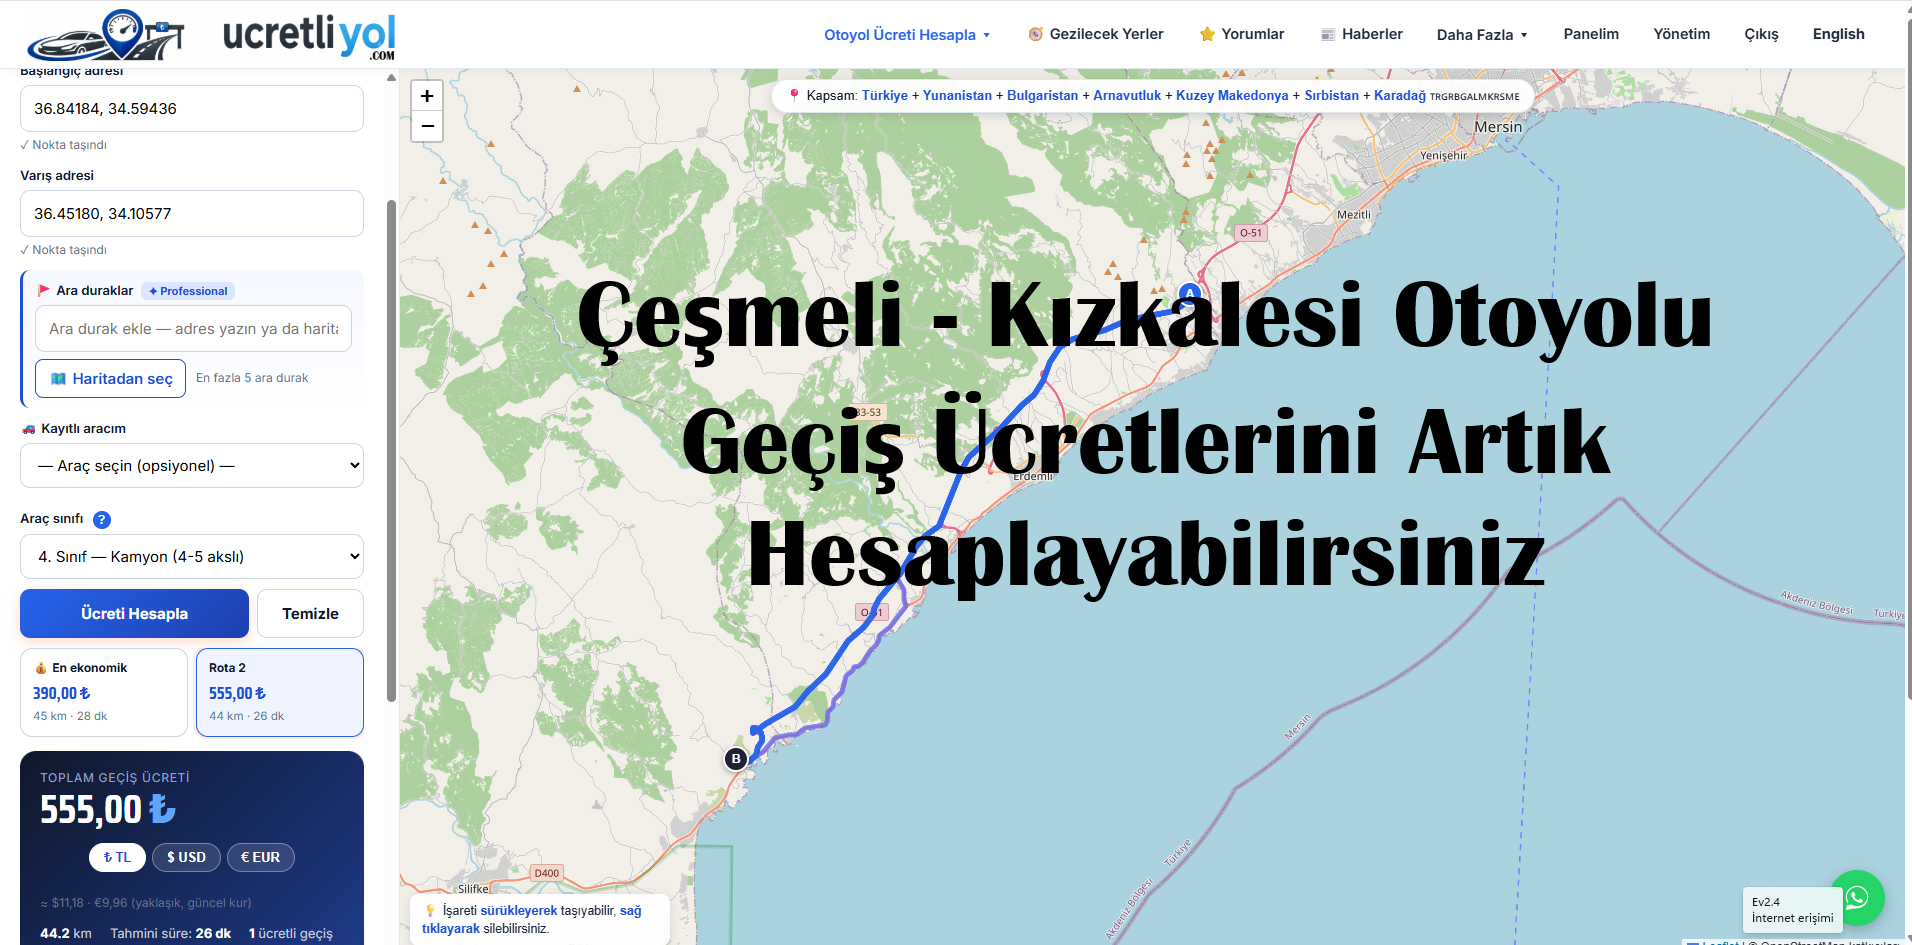
Task: Switch price currency to TL
Action: coord(118,857)
